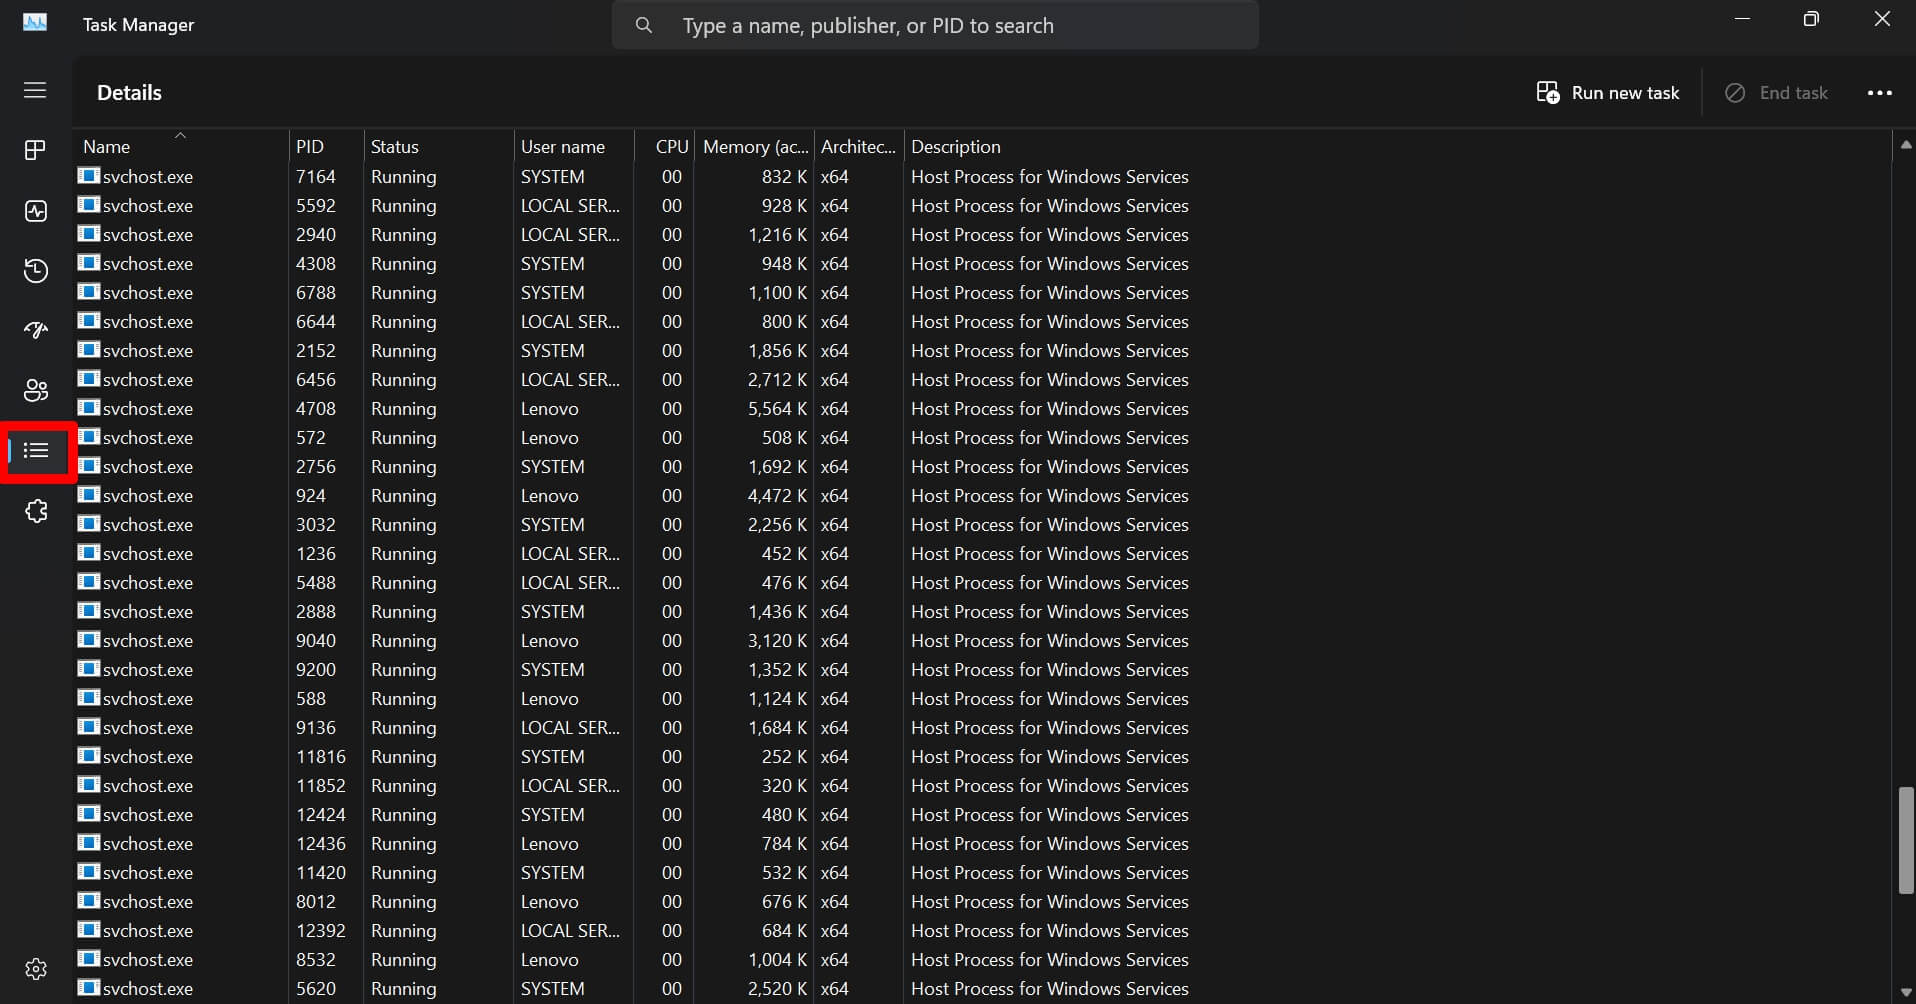
Task: Open the More options ellipsis menu
Action: pyautogui.click(x=1879, y=92)
